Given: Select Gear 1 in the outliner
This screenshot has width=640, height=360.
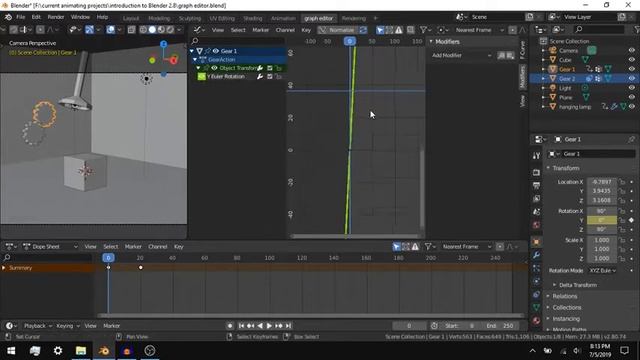Looking at the screenshot, I should (x=567, y=69).
